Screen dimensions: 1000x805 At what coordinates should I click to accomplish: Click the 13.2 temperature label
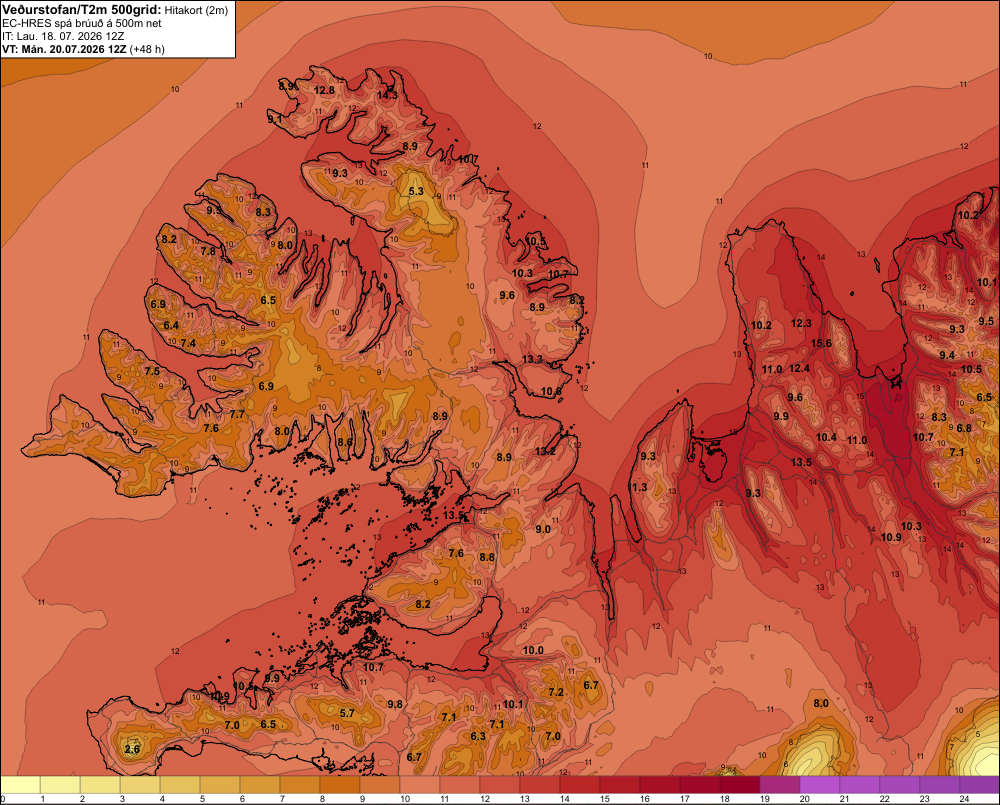pos(545,450)
